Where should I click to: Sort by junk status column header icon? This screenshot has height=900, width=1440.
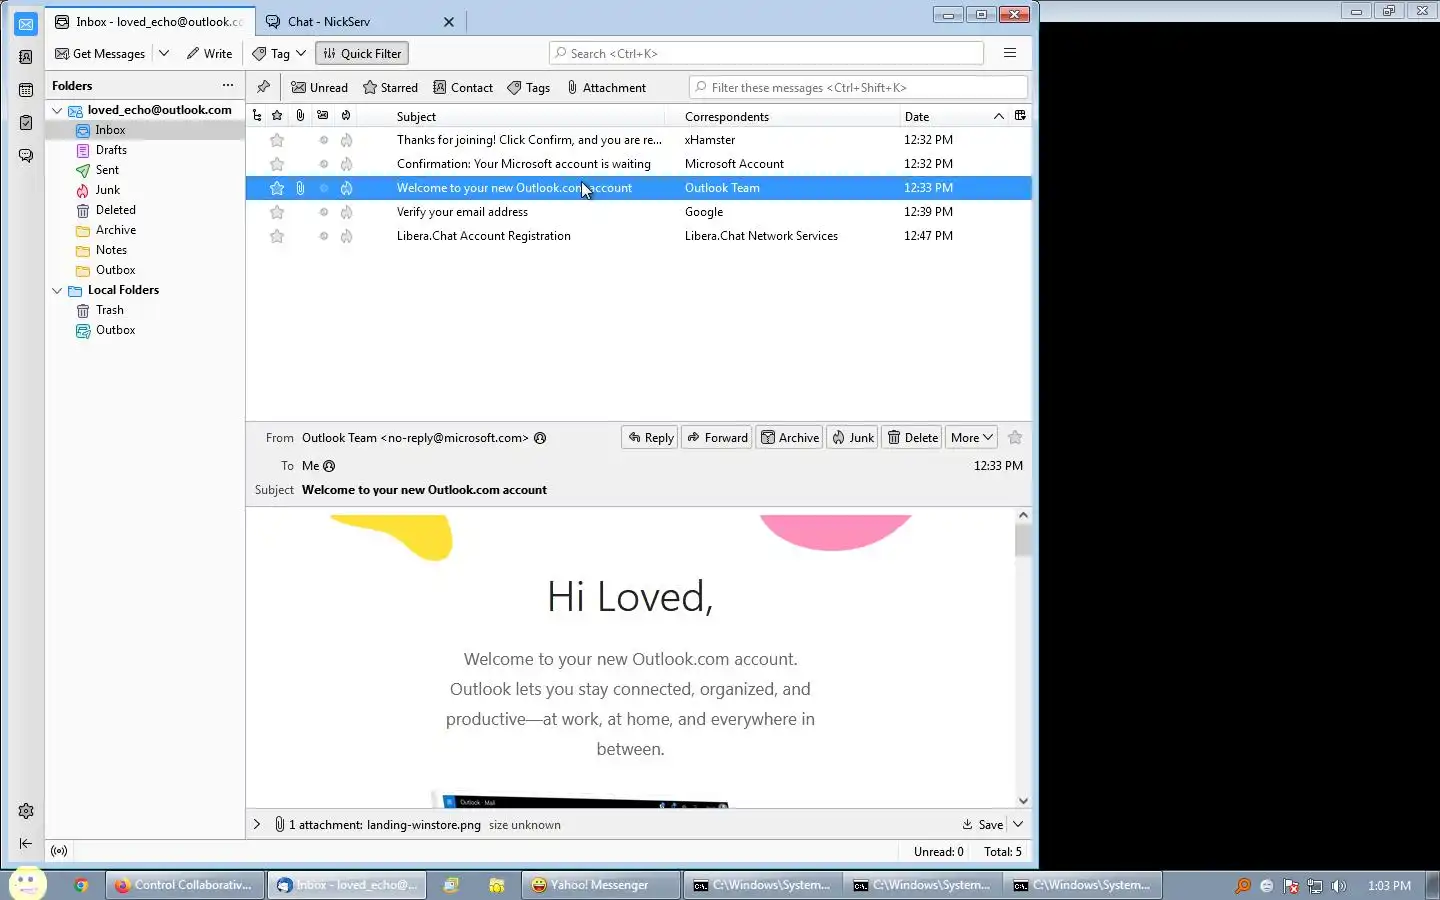tap(346, 116)
